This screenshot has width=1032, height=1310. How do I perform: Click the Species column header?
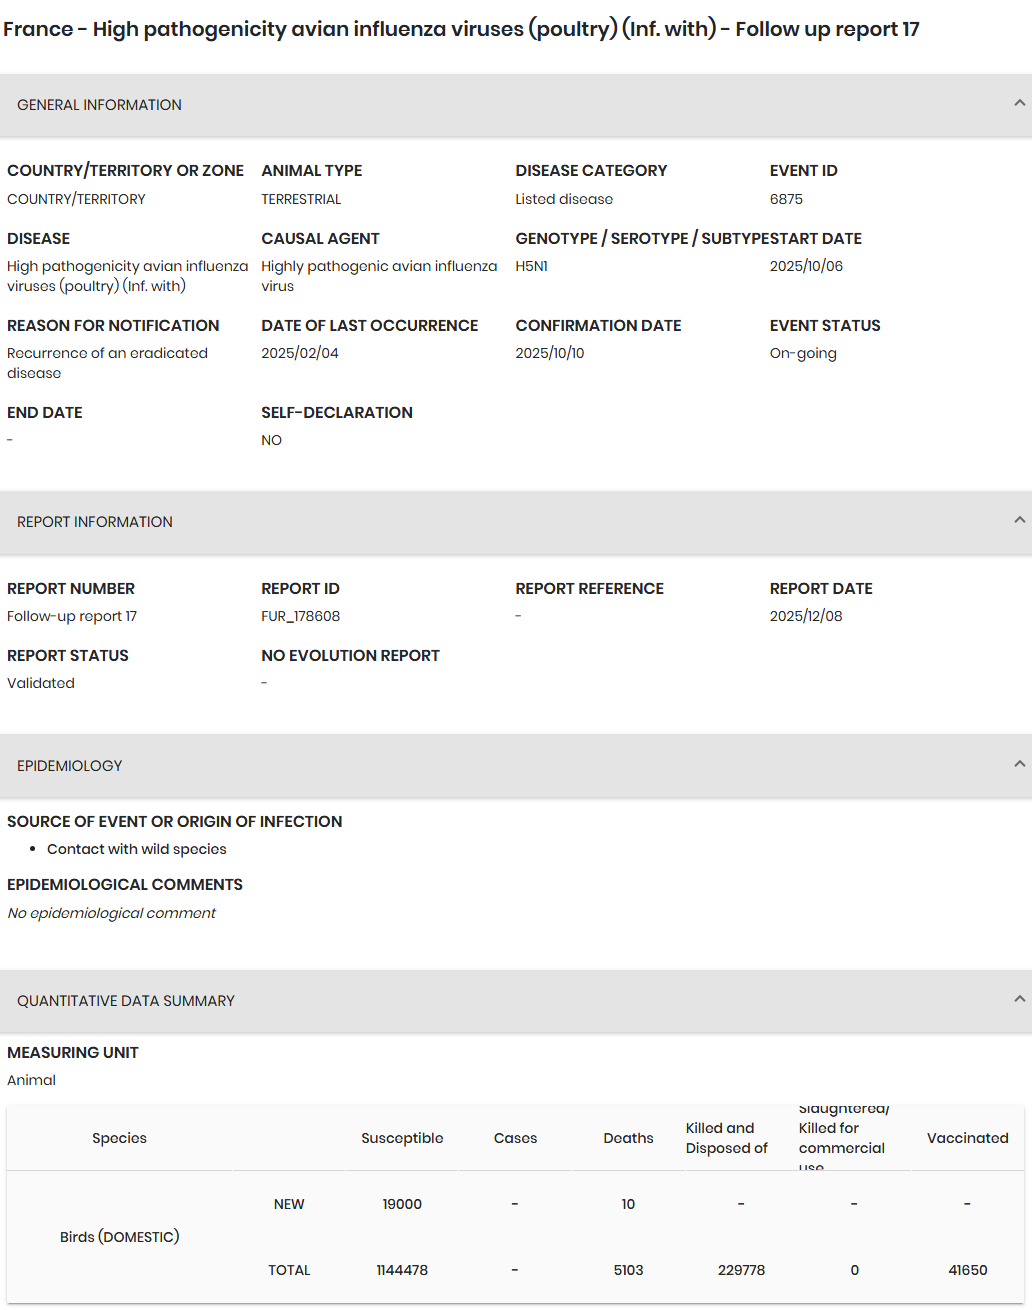click(119, 1138)
